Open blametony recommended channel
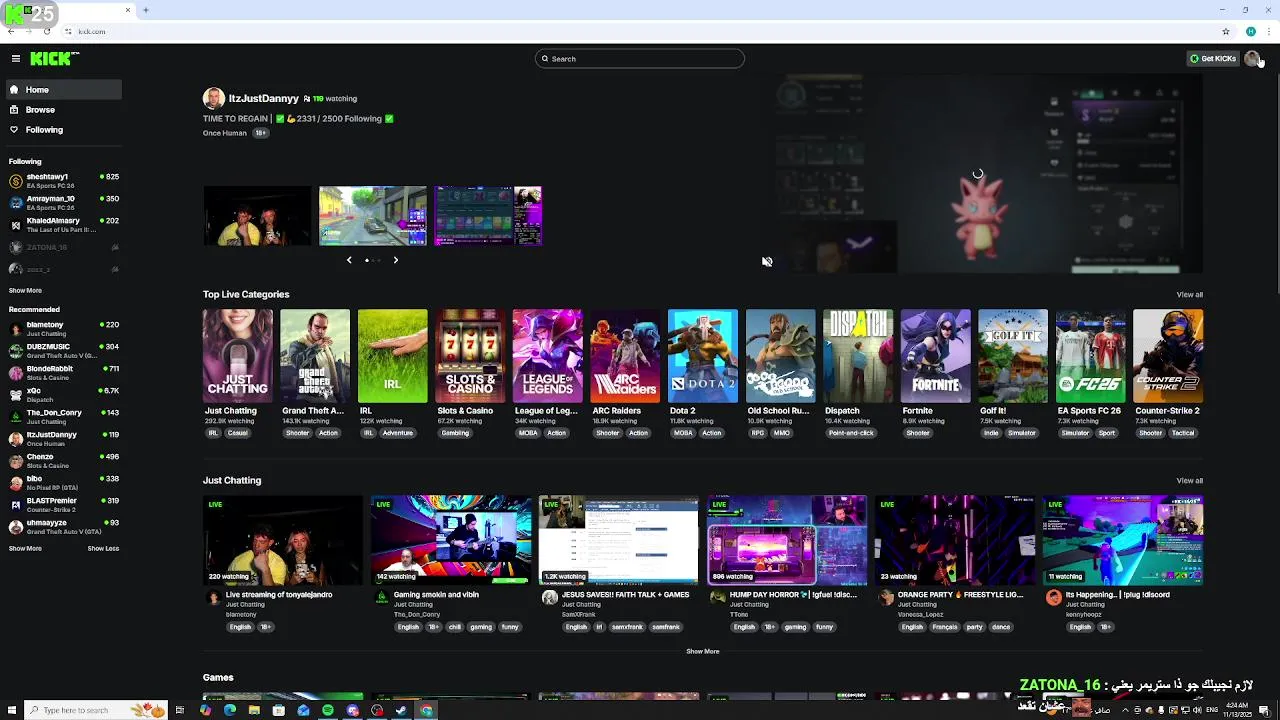This screenshot has width=1280, height=720. [x=62, y=329]
